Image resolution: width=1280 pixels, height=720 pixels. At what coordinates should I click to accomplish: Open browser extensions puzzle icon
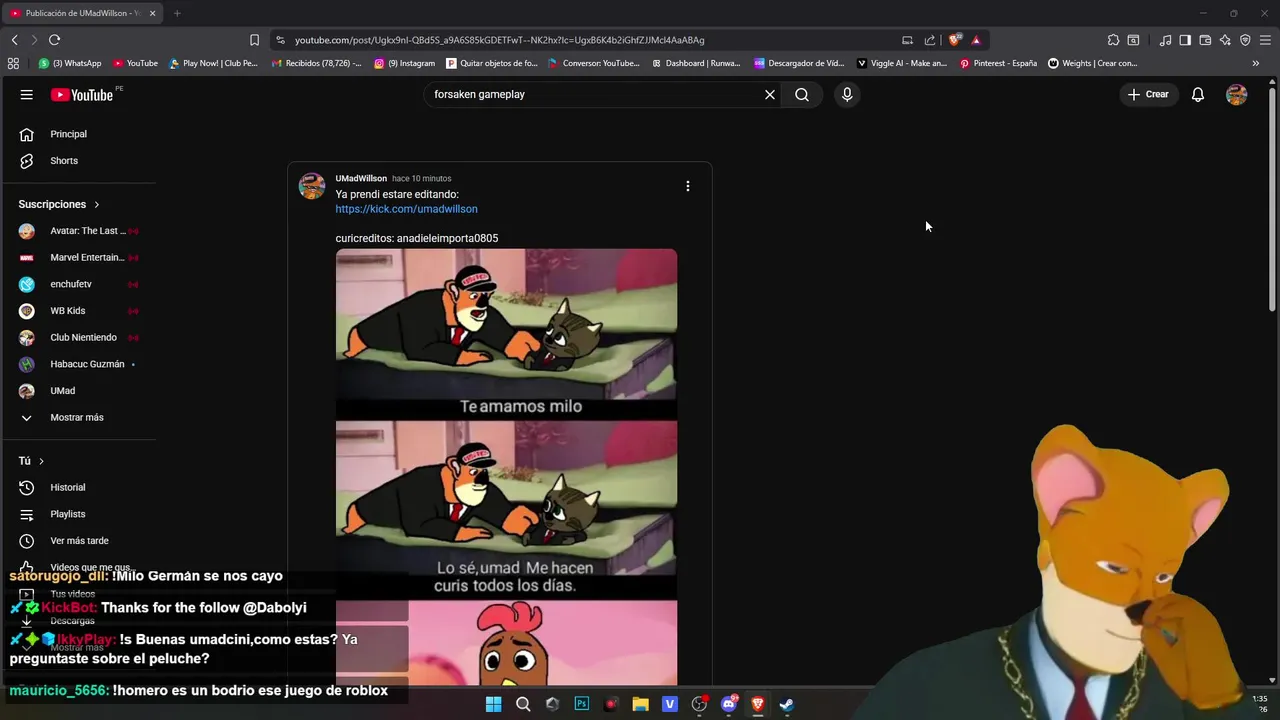(1113, 40)
